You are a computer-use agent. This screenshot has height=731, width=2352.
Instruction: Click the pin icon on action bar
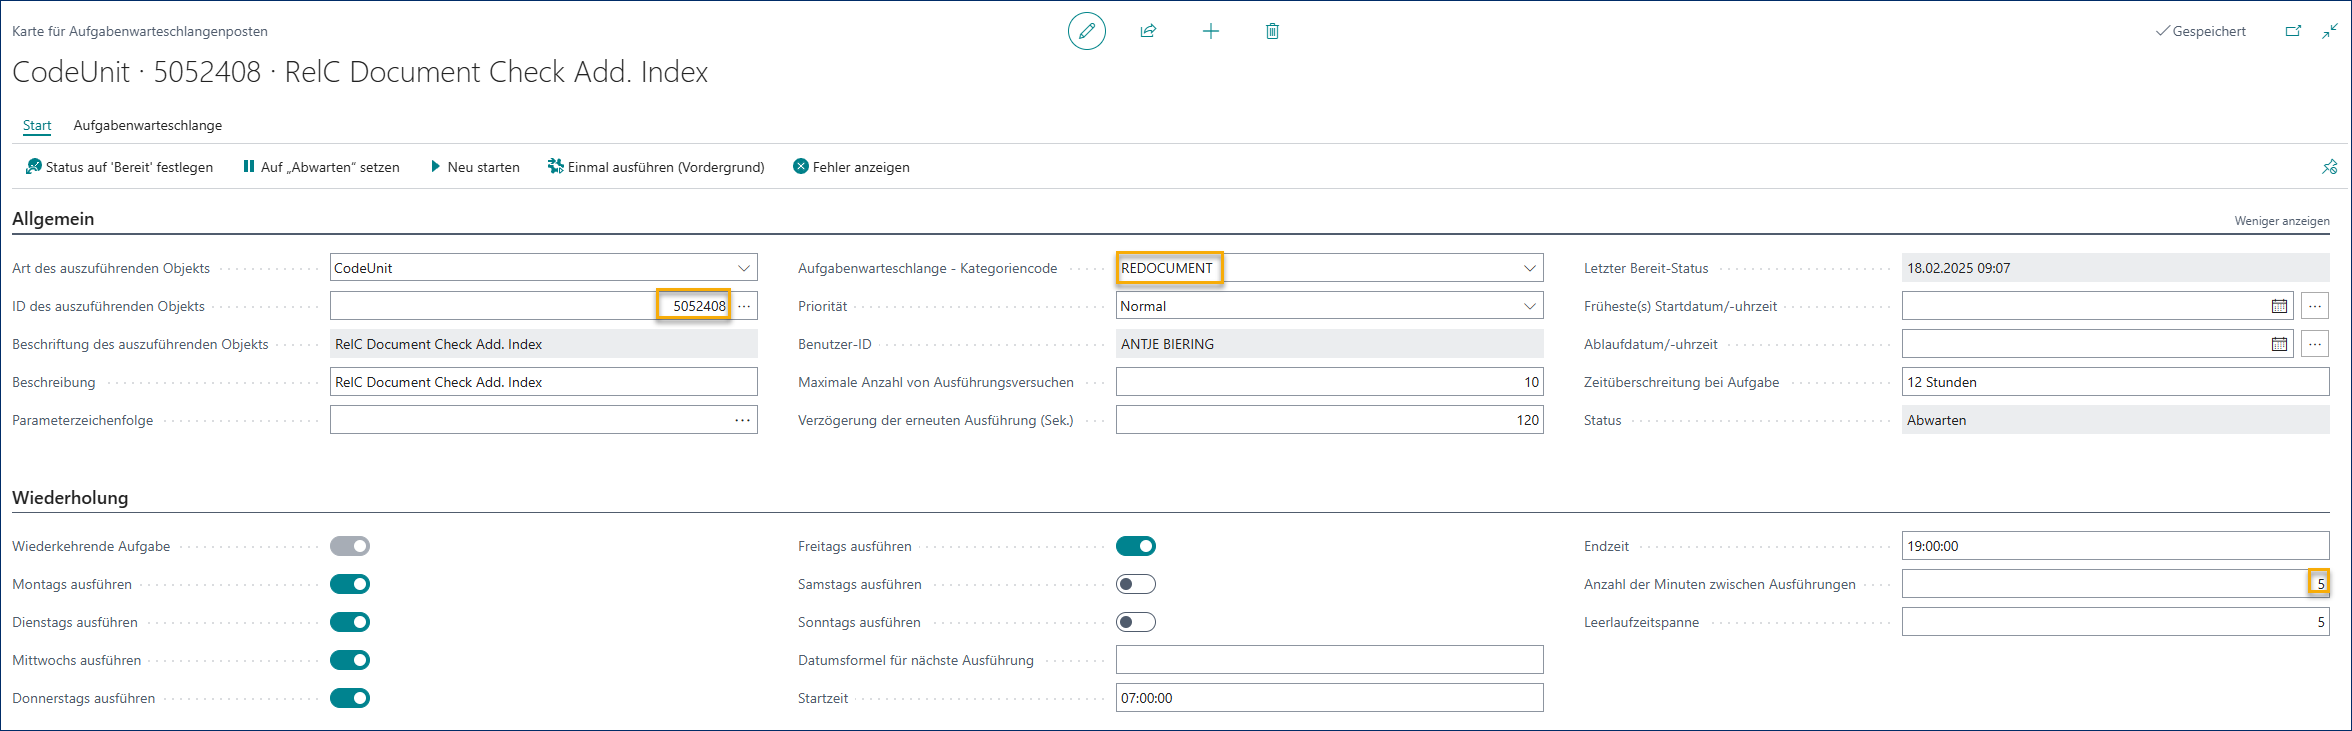pos(2329,167)
